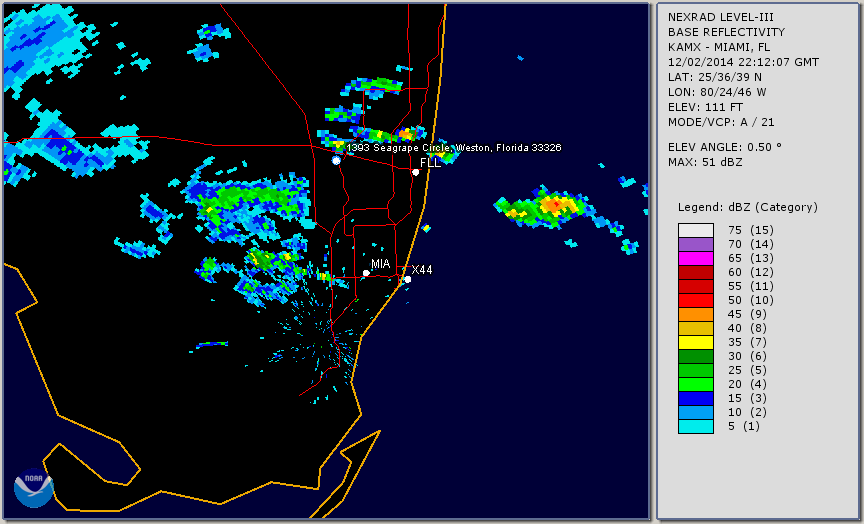This screenshot has height=524, width=864.
Task: Select the 30 dBZ dark green swatch
Action: click(x=696, y=356)
